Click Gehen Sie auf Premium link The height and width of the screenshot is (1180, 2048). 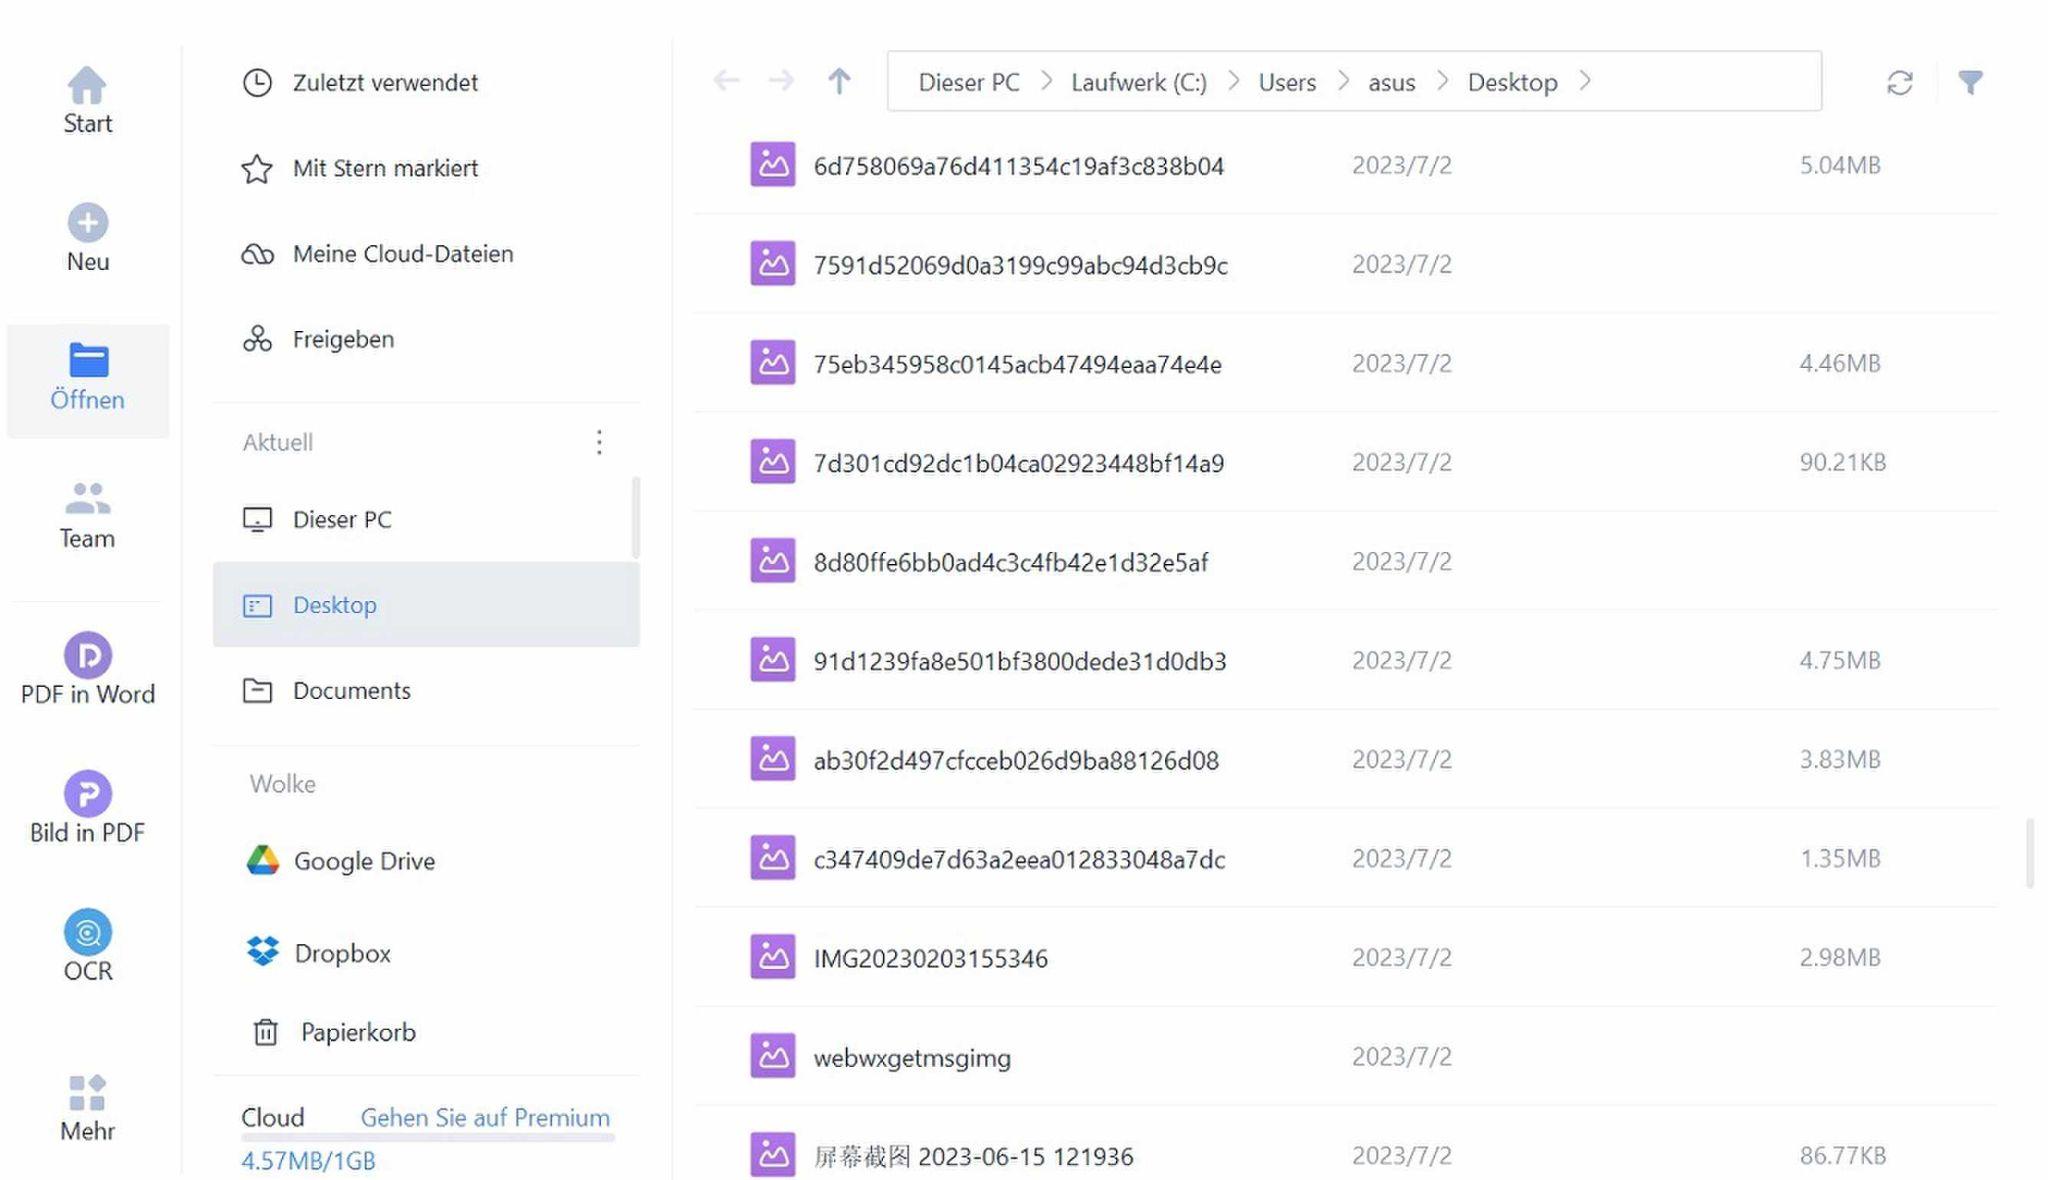pyautogui.click(x=485, y=1117)
